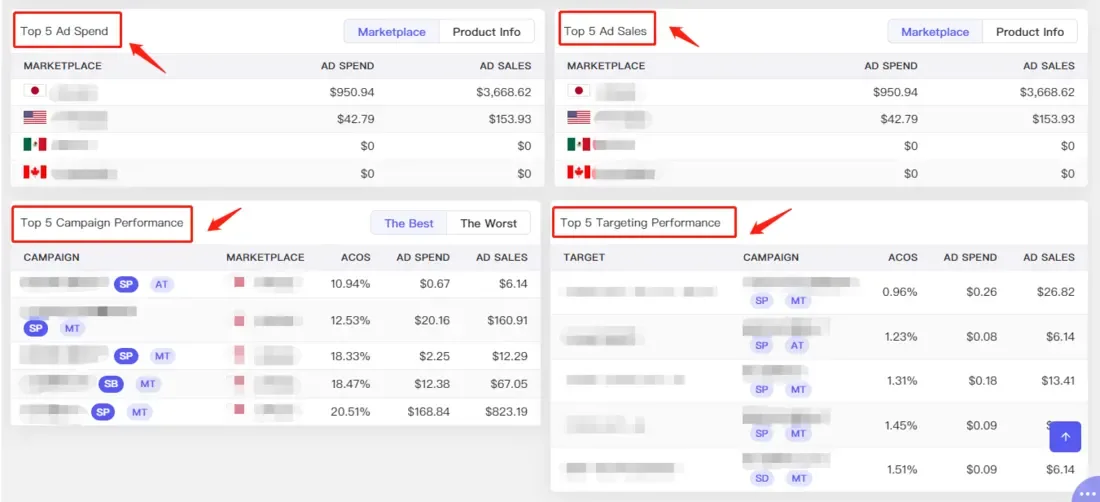This screenshot has height=502, width=1100.
Task: Click the $160.91 ad sales value
Action: [507, 320]
